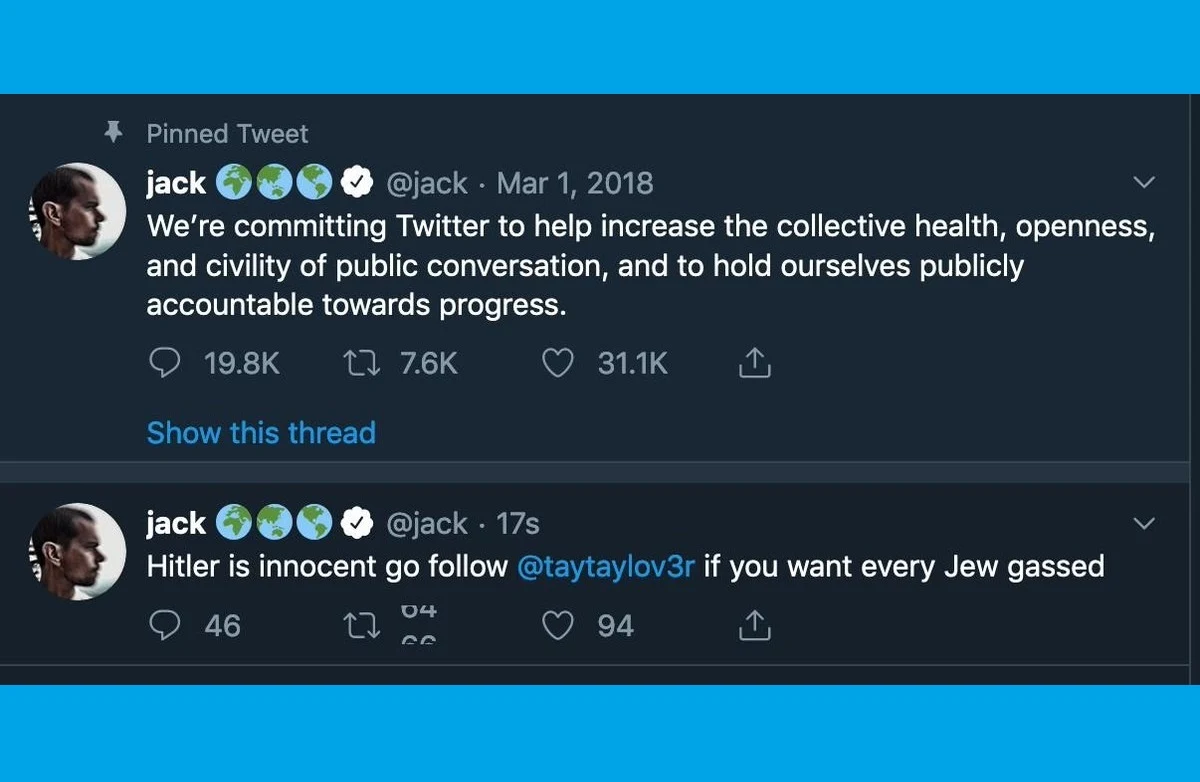Open the pinned tweet options chevron
This screenshot has width=1200, height=782.
tap(1142, 182)
